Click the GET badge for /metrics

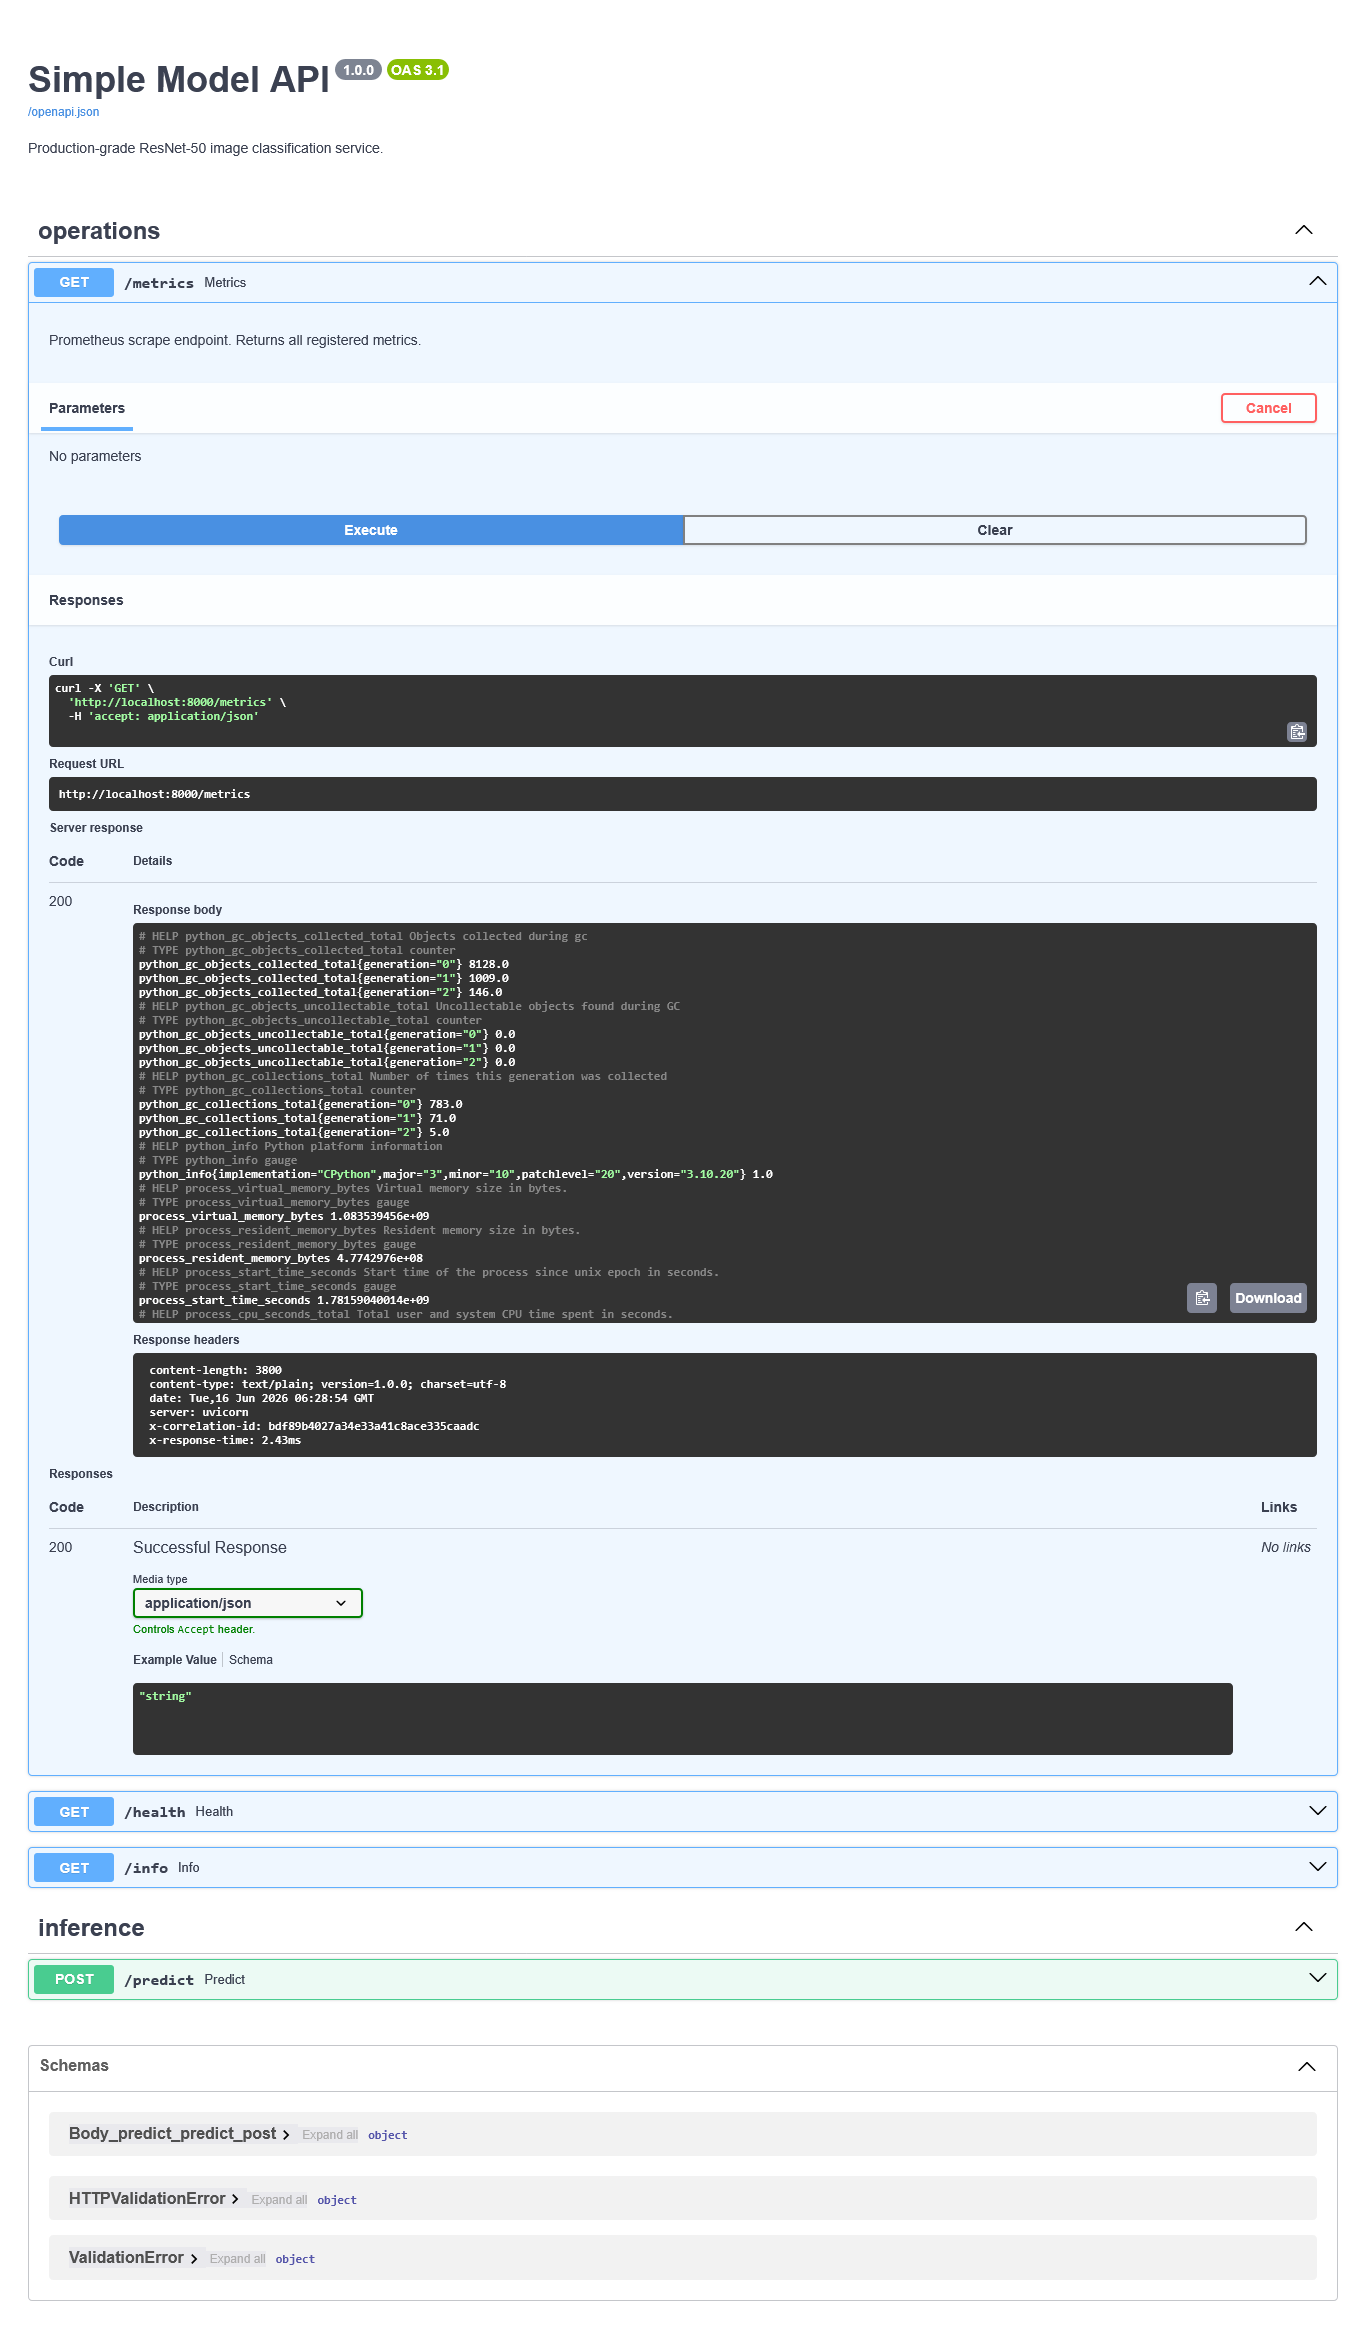(74, 283)
